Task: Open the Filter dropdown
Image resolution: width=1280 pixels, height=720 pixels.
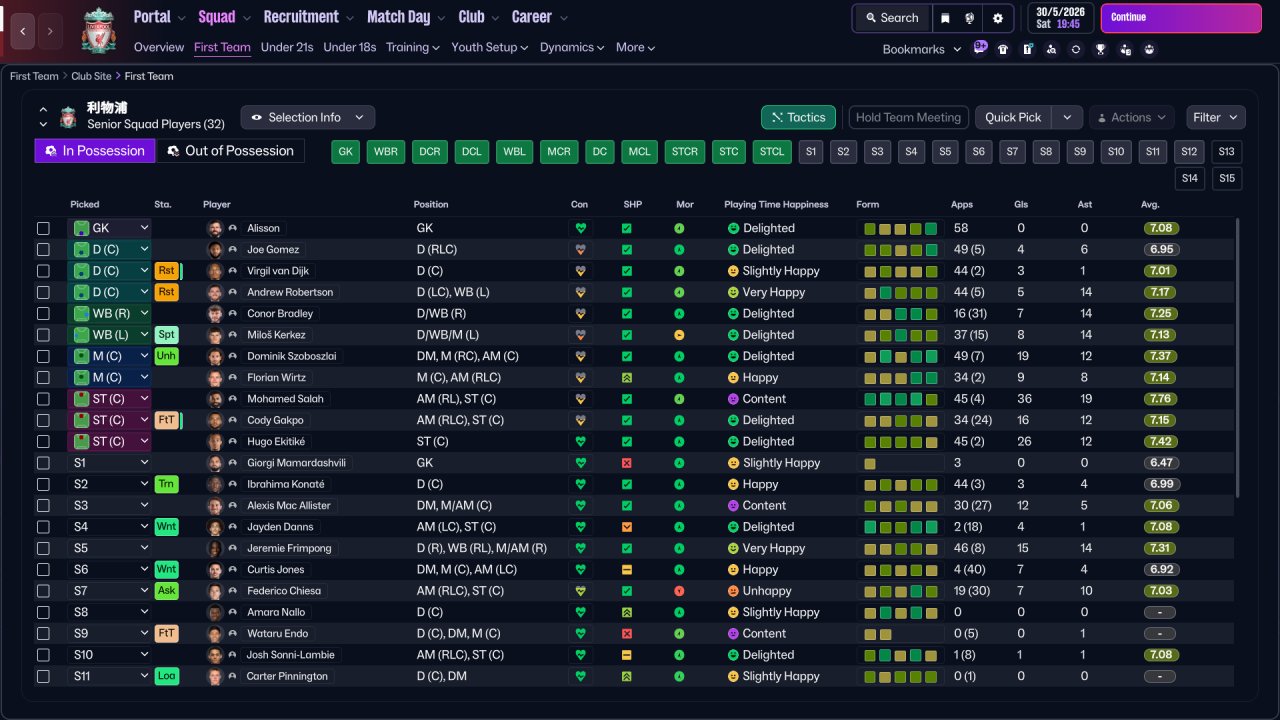Action: click(1216, 117)
